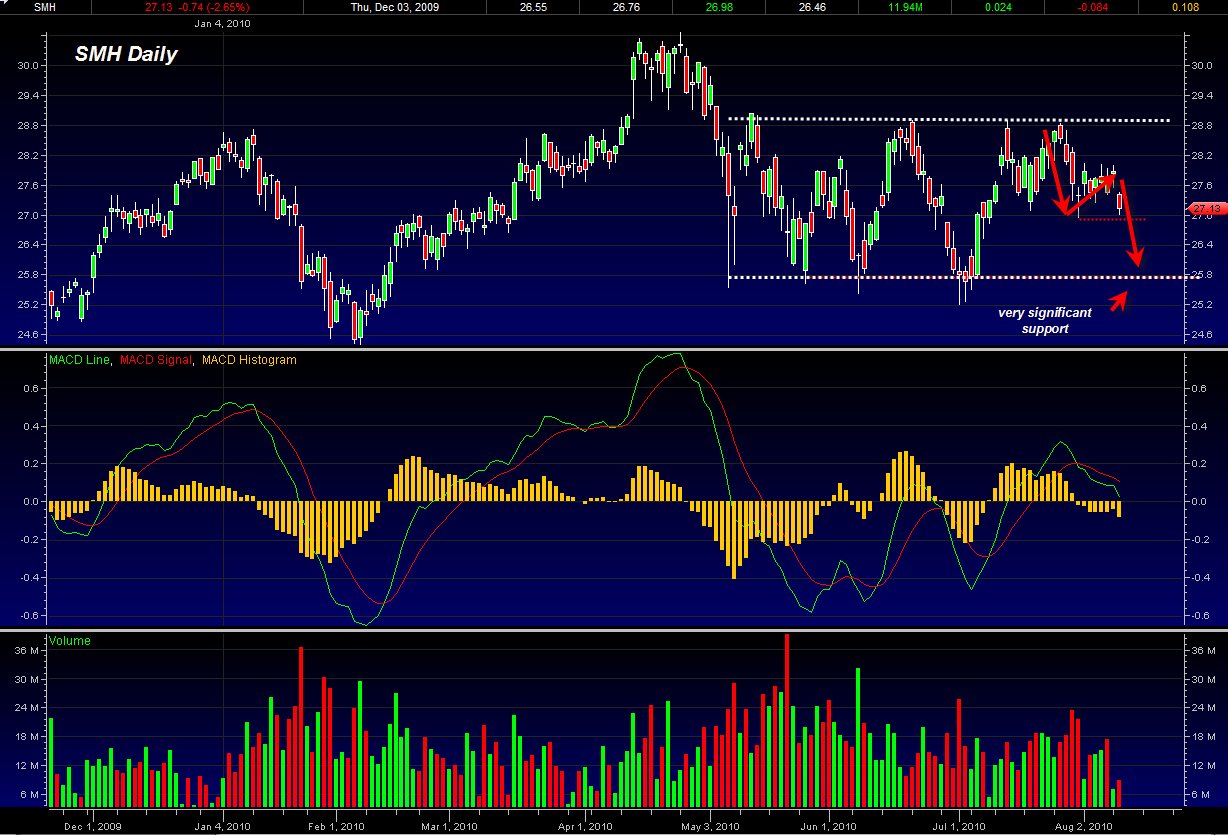Click the "Thu, Dec 03, 2009" date in the header

pos(396,7)
